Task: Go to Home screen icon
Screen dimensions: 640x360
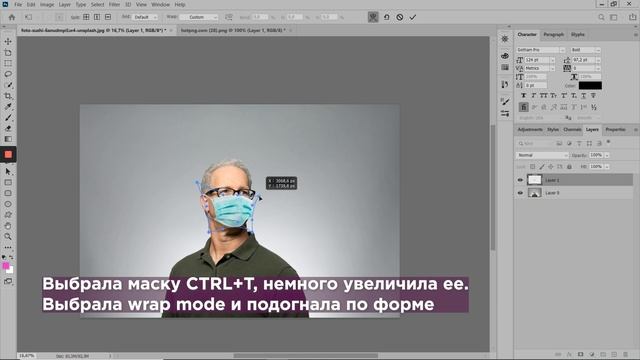Action: [x=12, y=17]
